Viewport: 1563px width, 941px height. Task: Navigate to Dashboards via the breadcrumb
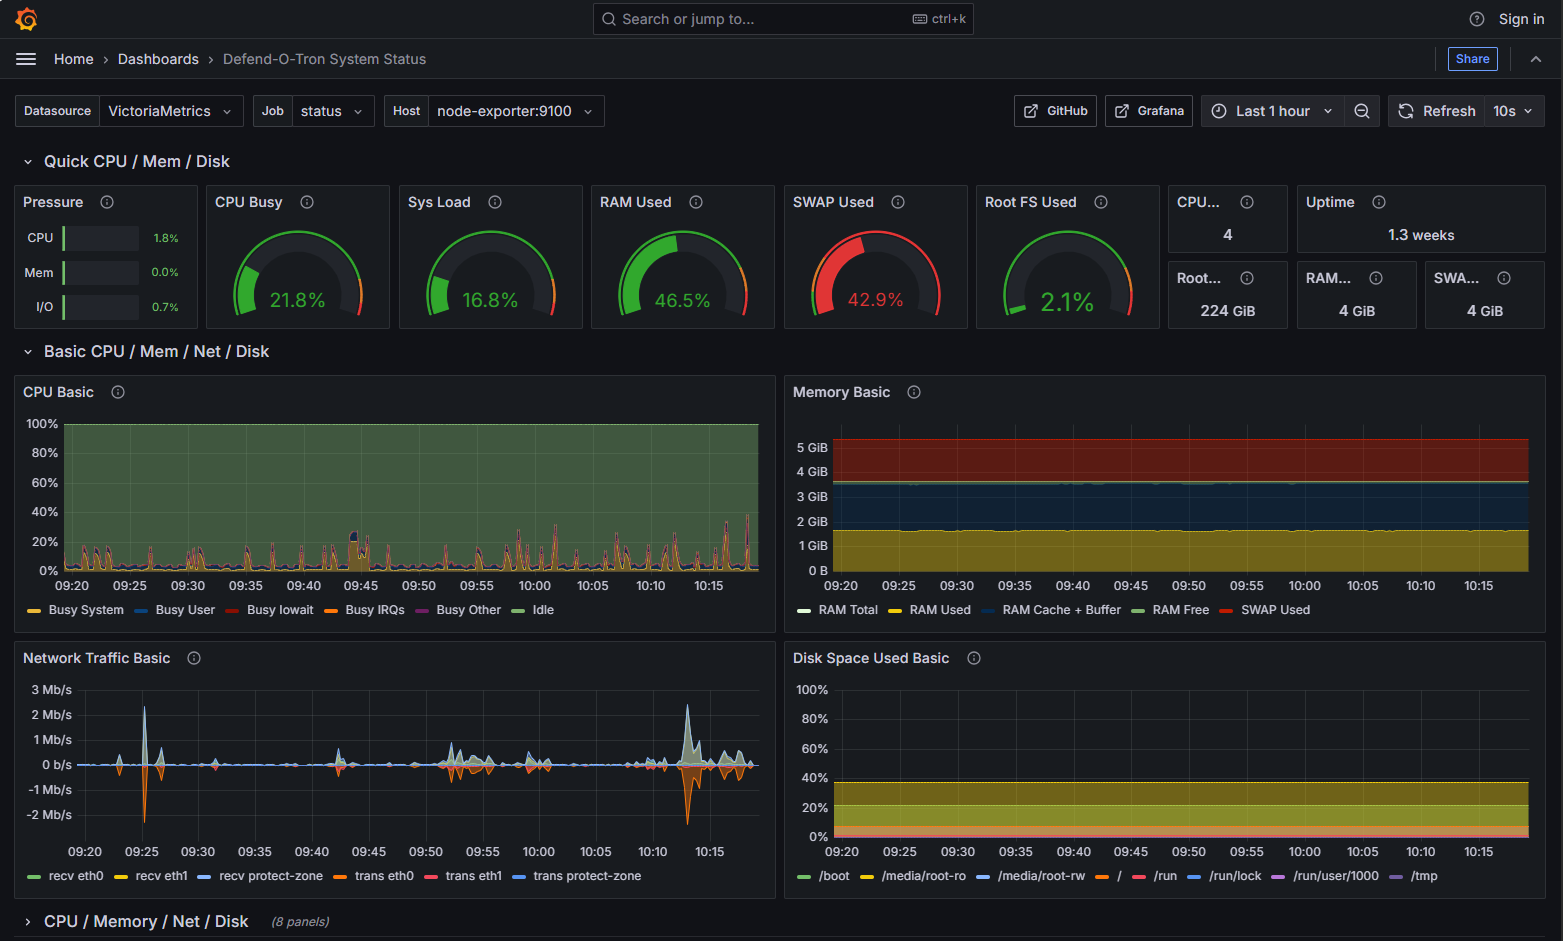(x=158, y=59)
